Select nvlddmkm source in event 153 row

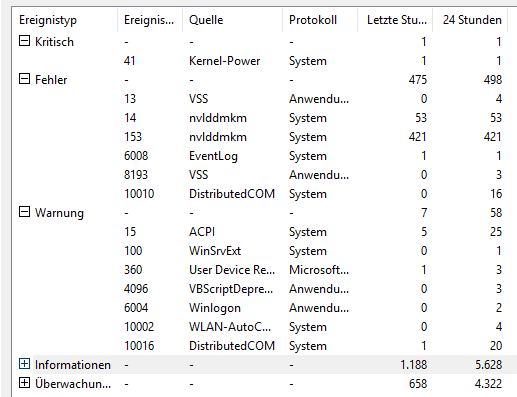218,137
